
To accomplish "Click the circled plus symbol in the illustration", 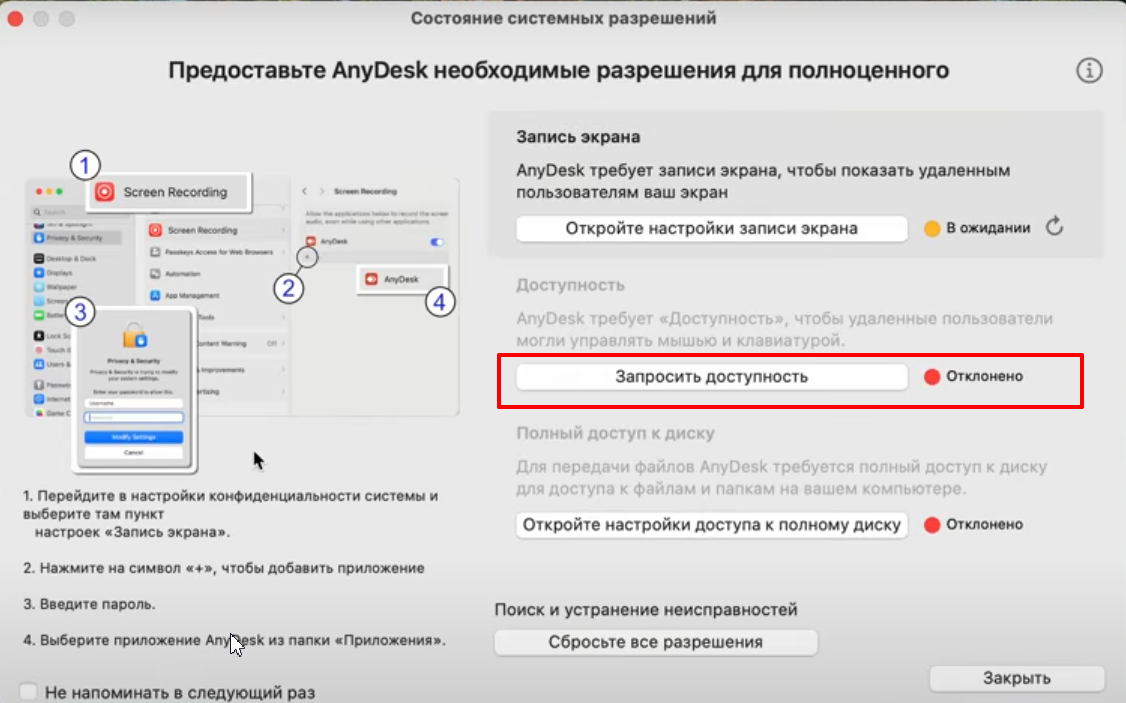I will click(x=308, y=257).
